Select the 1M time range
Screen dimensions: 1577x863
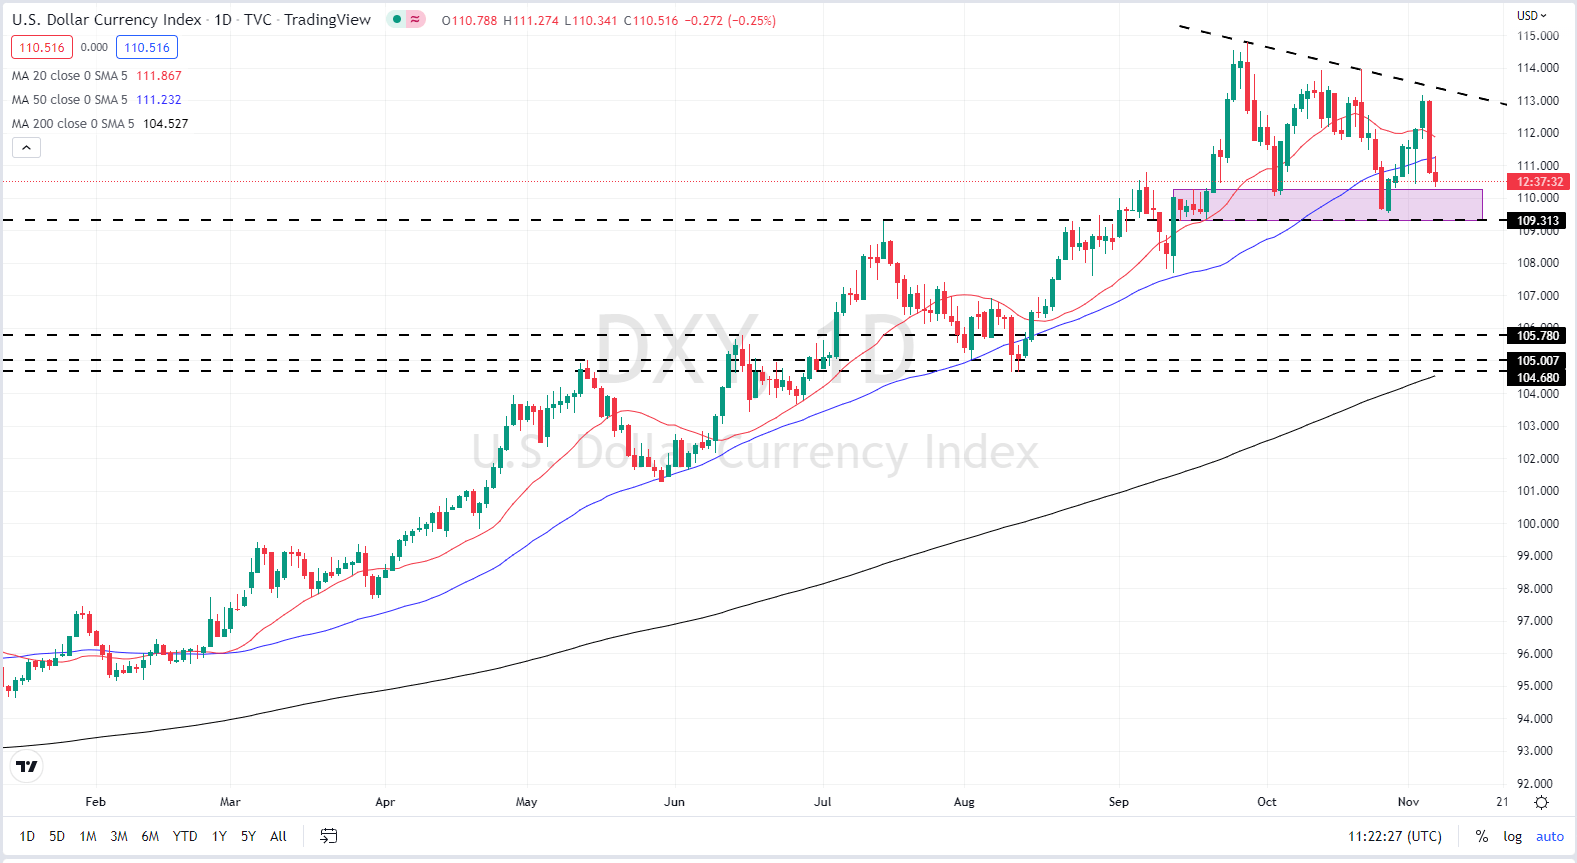click(x=88, y=836)
